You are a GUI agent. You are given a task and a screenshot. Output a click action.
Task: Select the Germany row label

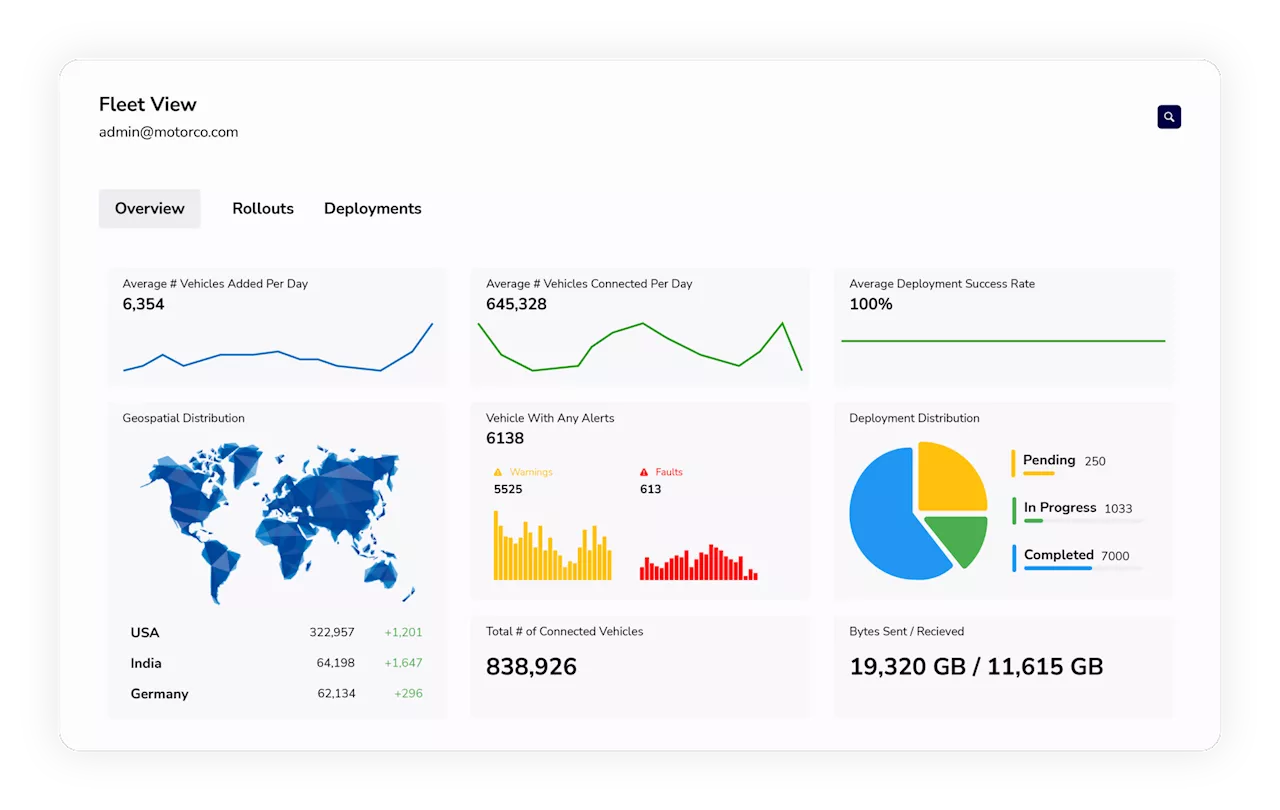tap(159, 694)
